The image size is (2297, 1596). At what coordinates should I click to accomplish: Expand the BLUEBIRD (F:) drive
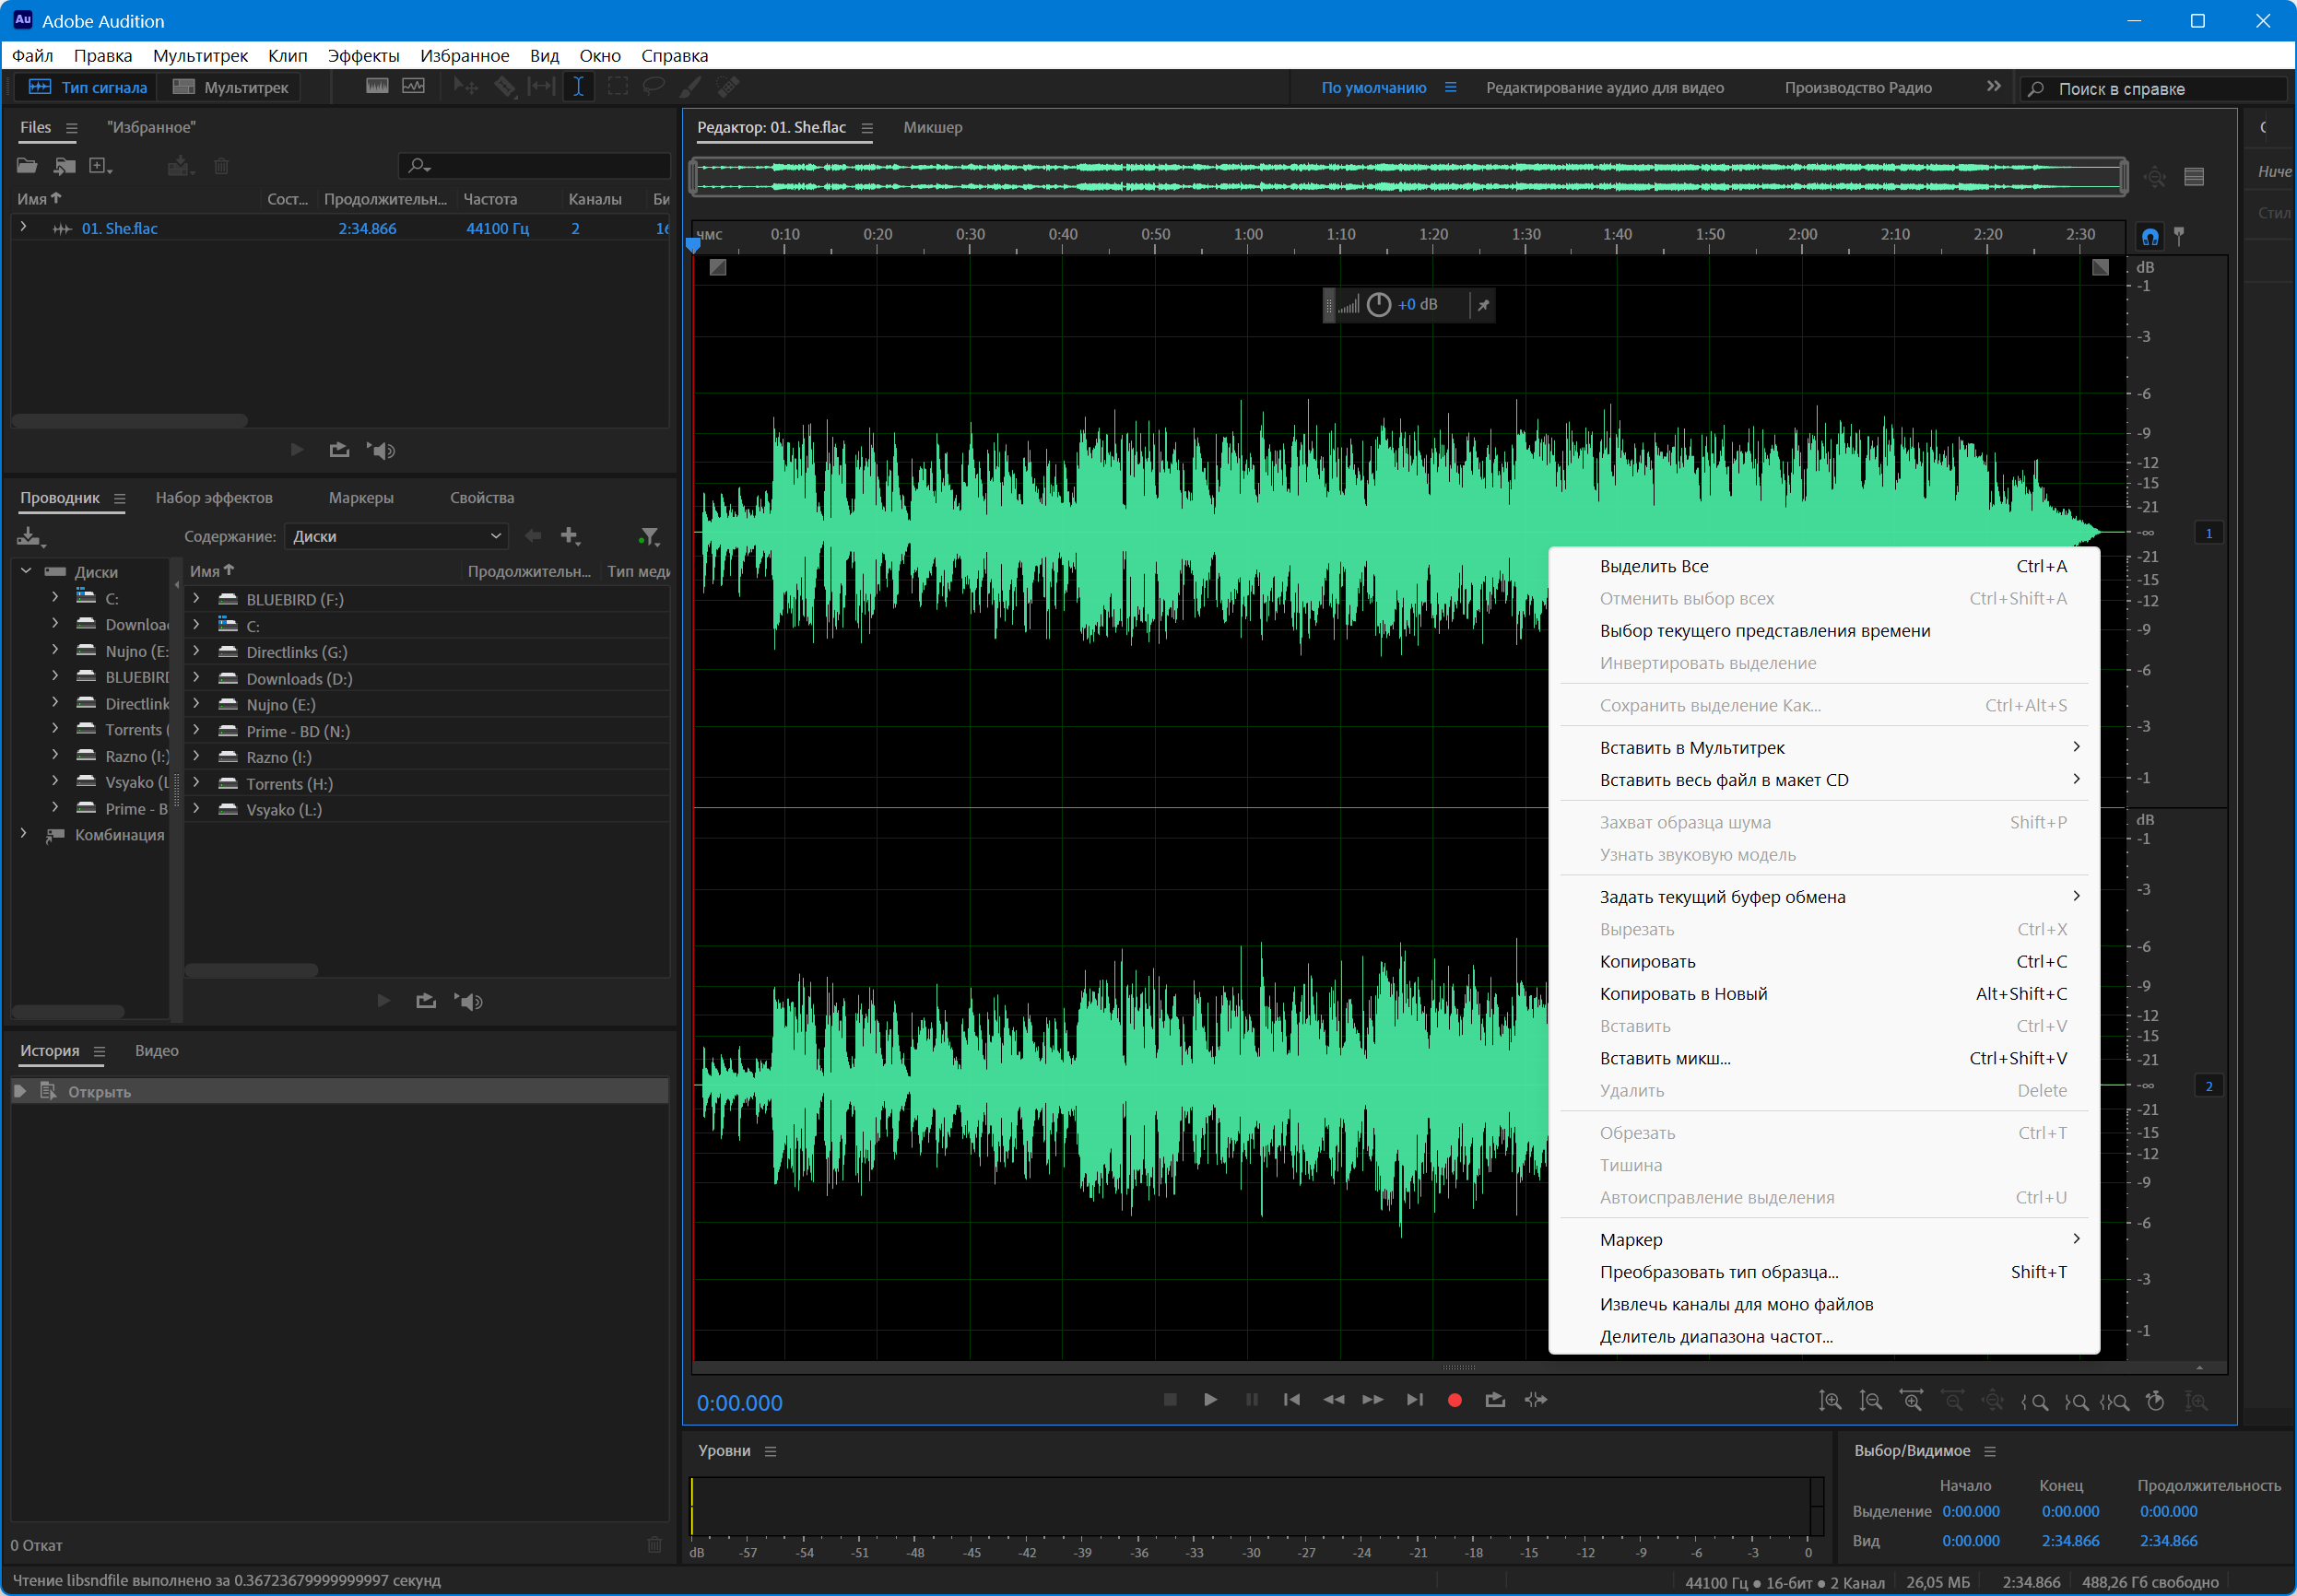point(197,599)
